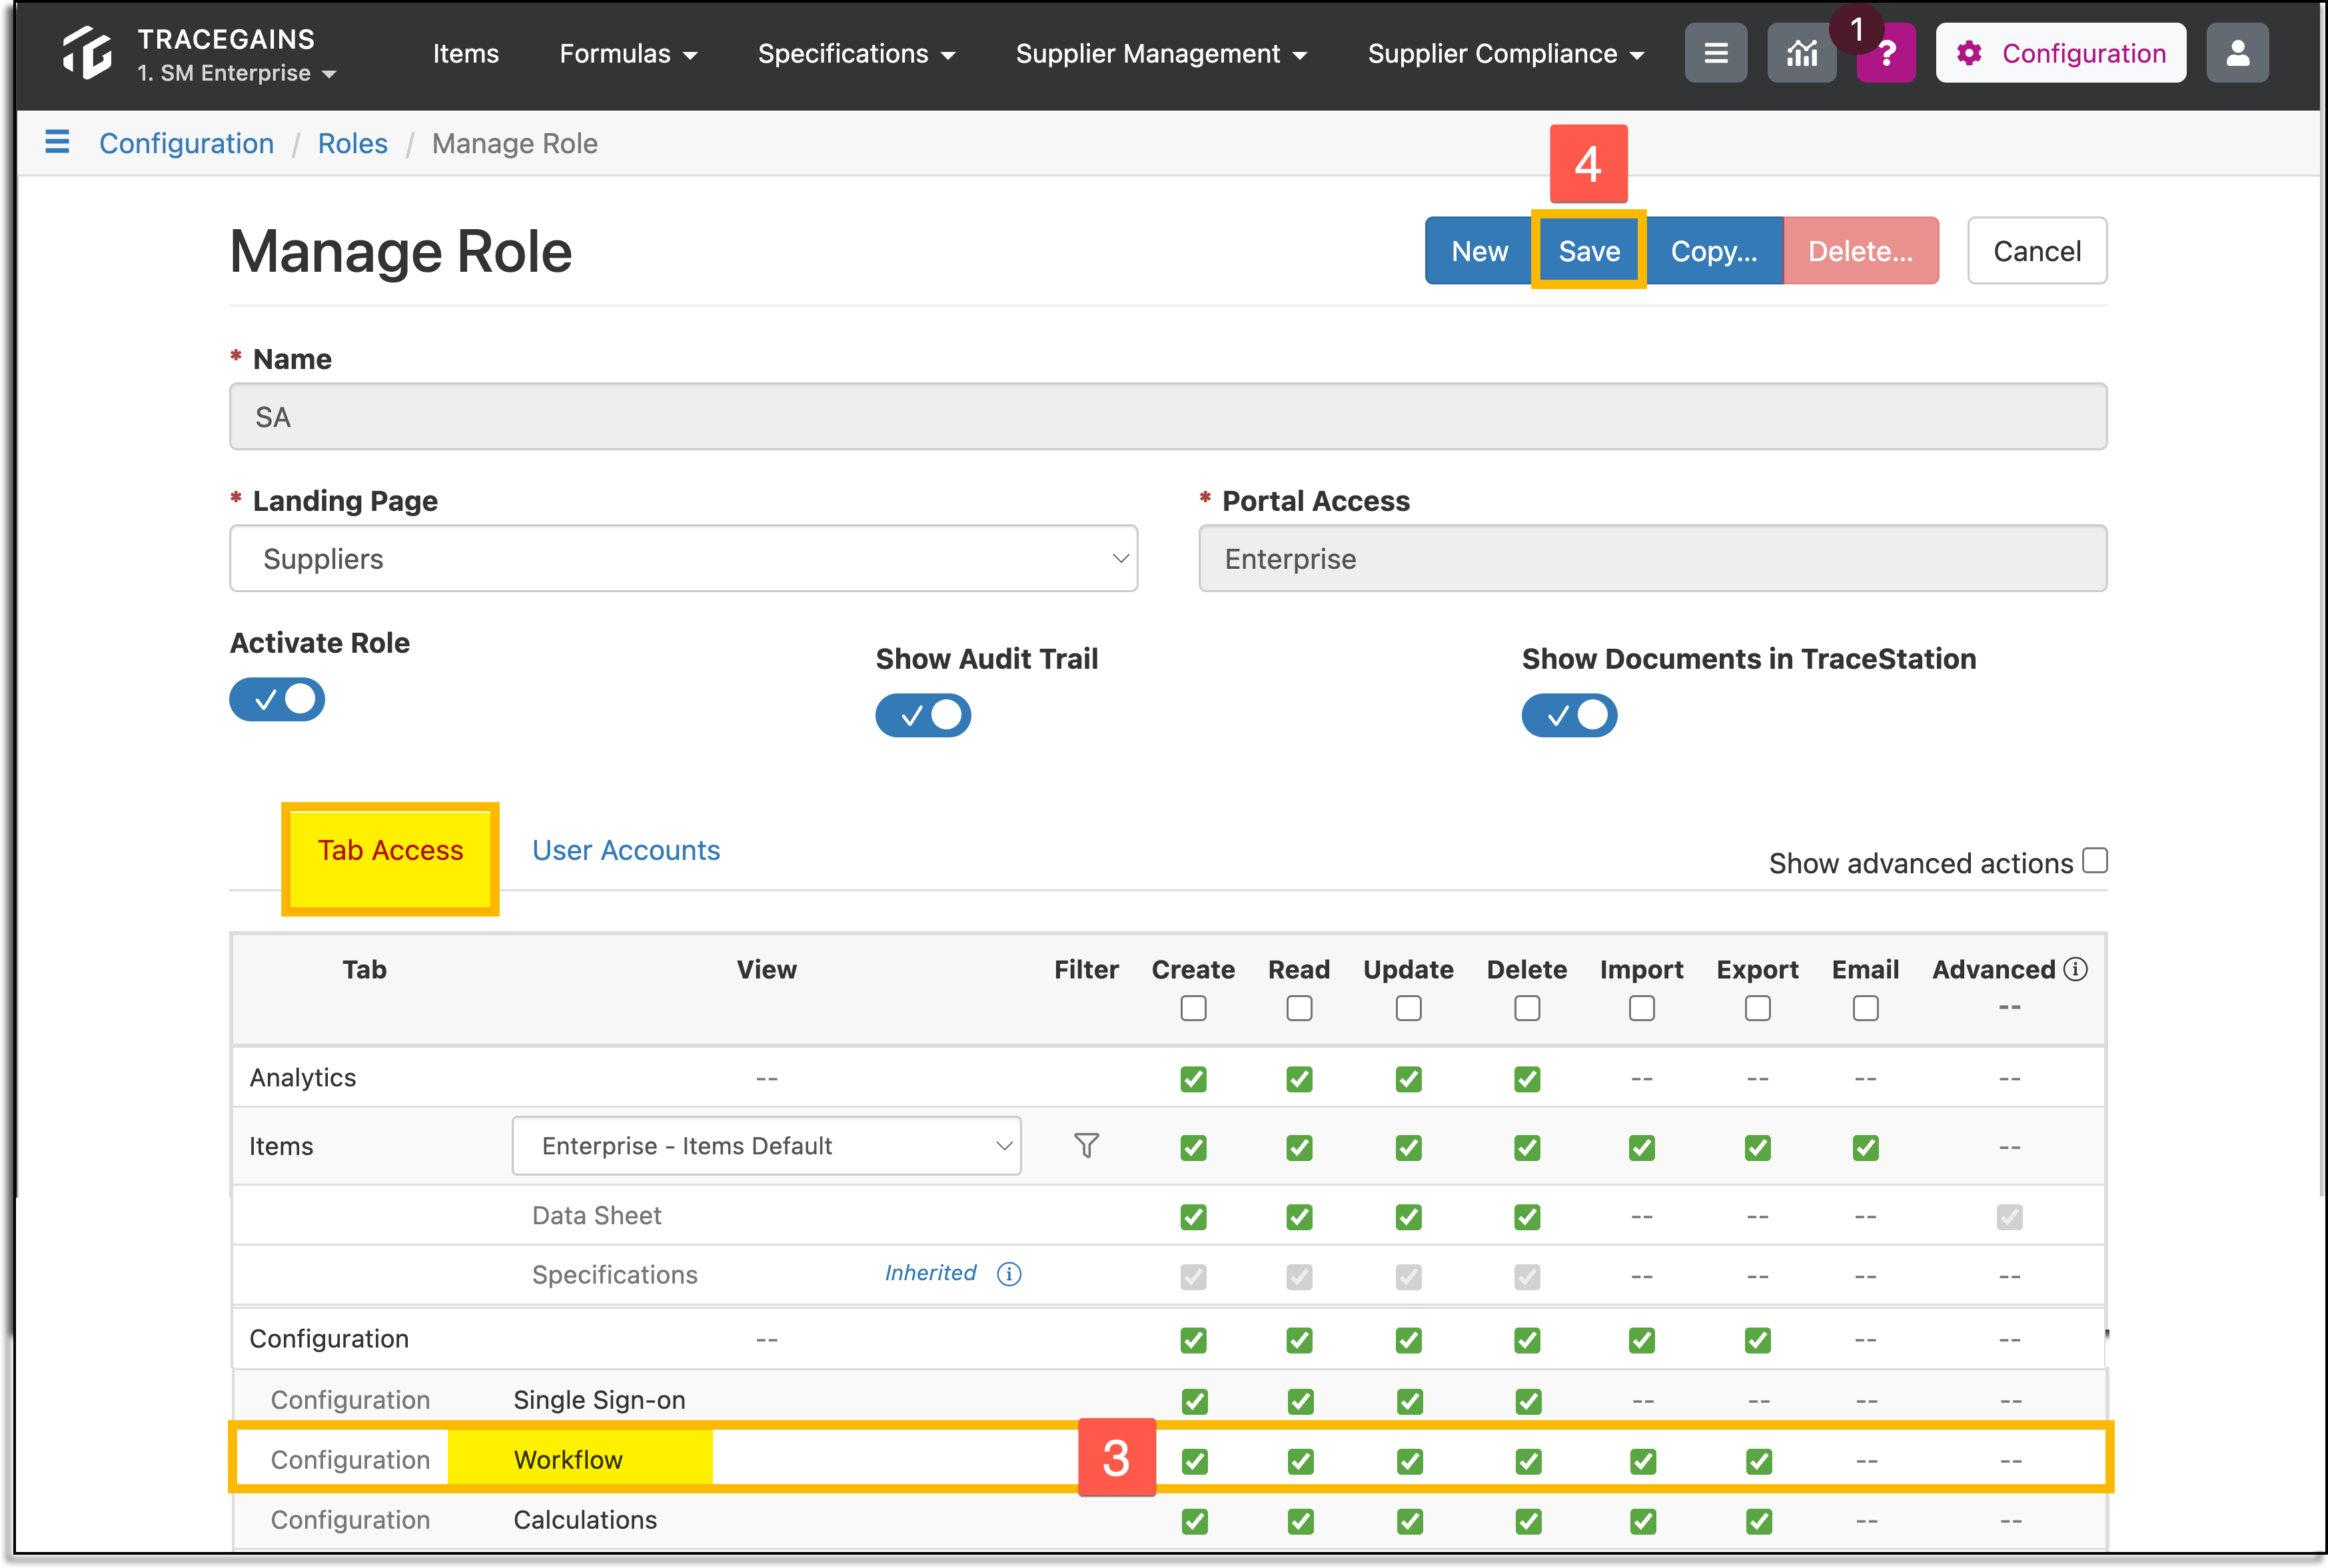This screenshot has width=2328, height=1568.
Task: Switch to the User Accounts tab
Action: (626, 850)
